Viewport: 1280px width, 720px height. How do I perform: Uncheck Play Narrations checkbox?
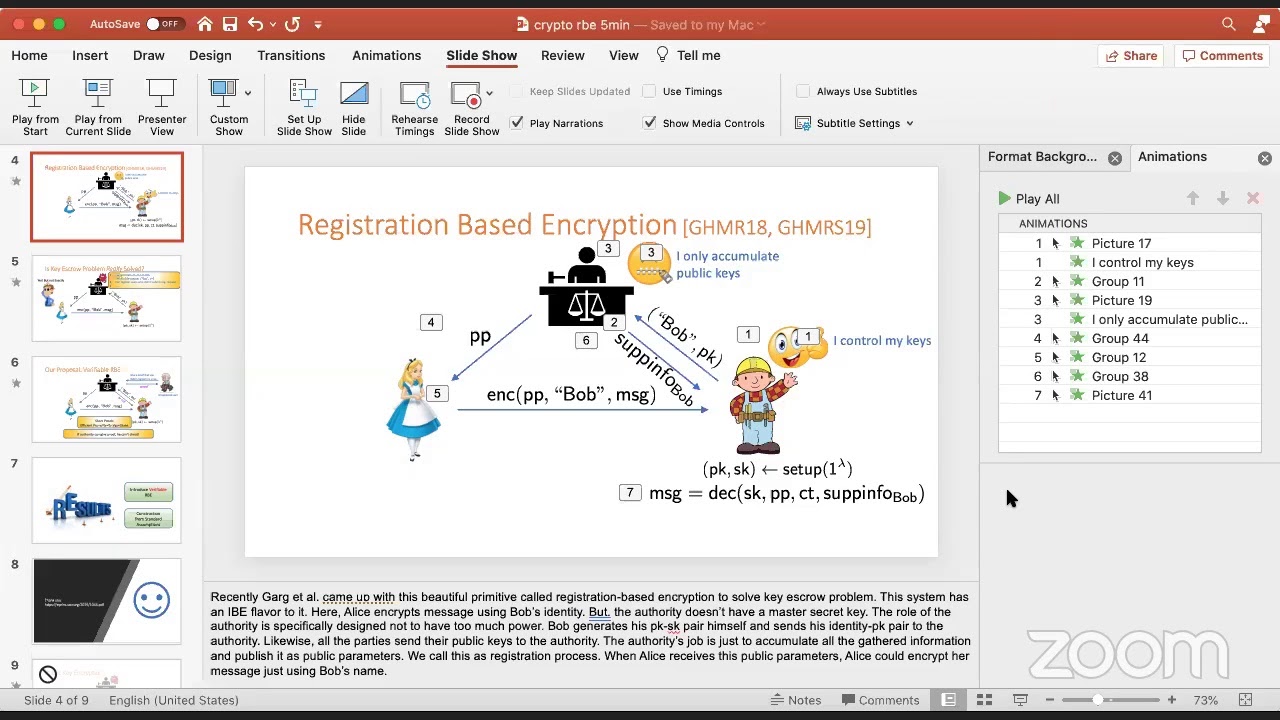coord(517,123)
